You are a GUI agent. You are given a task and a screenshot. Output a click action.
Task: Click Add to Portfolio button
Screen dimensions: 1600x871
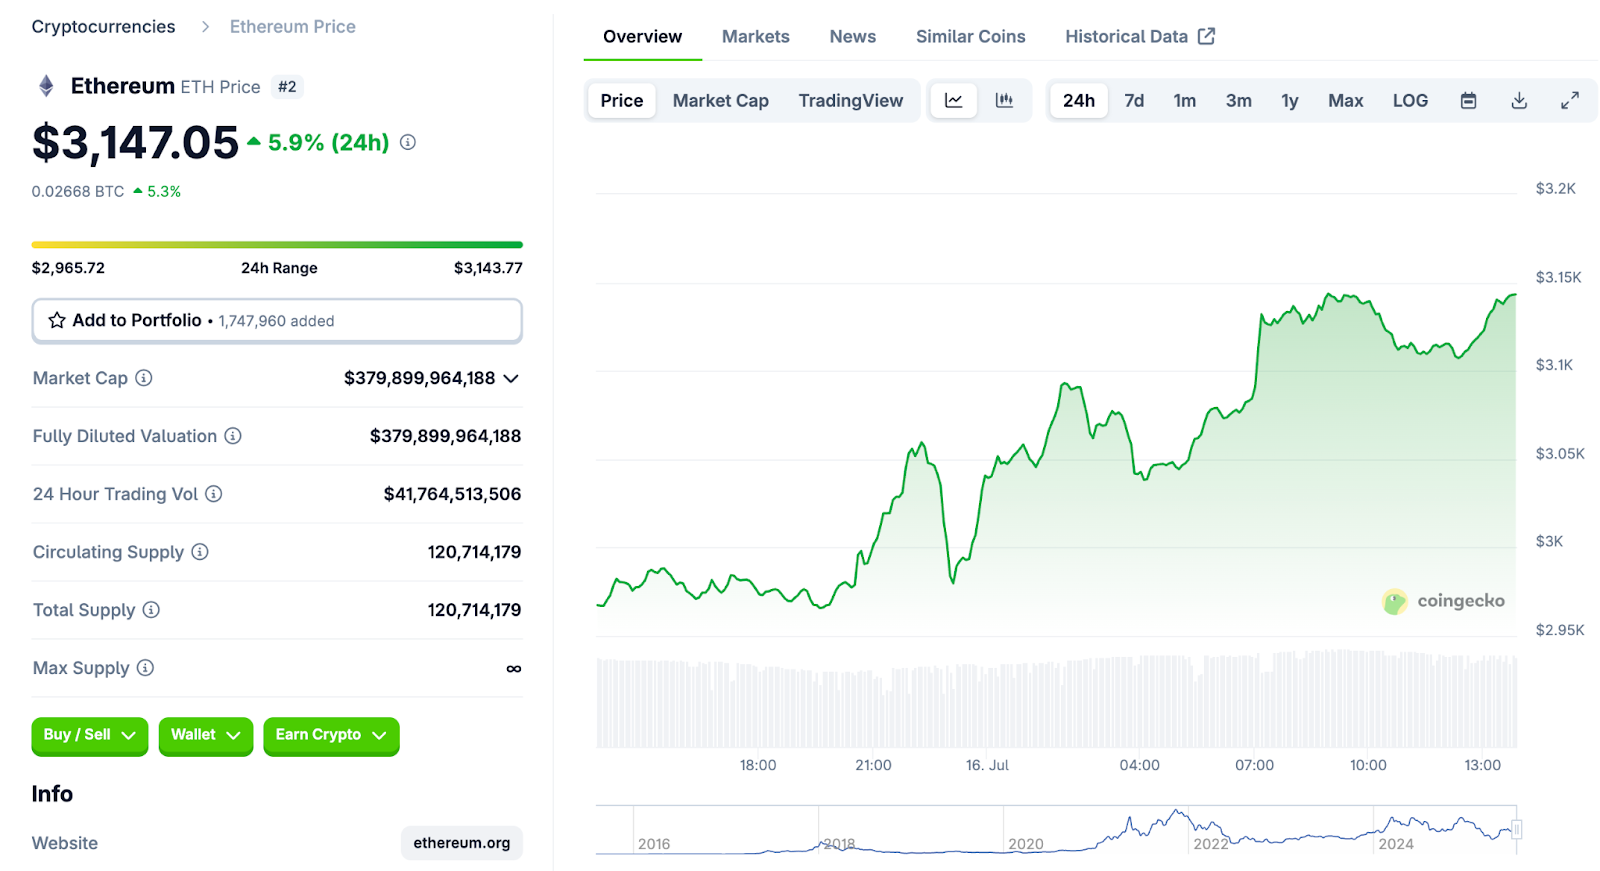coord(277,320)
